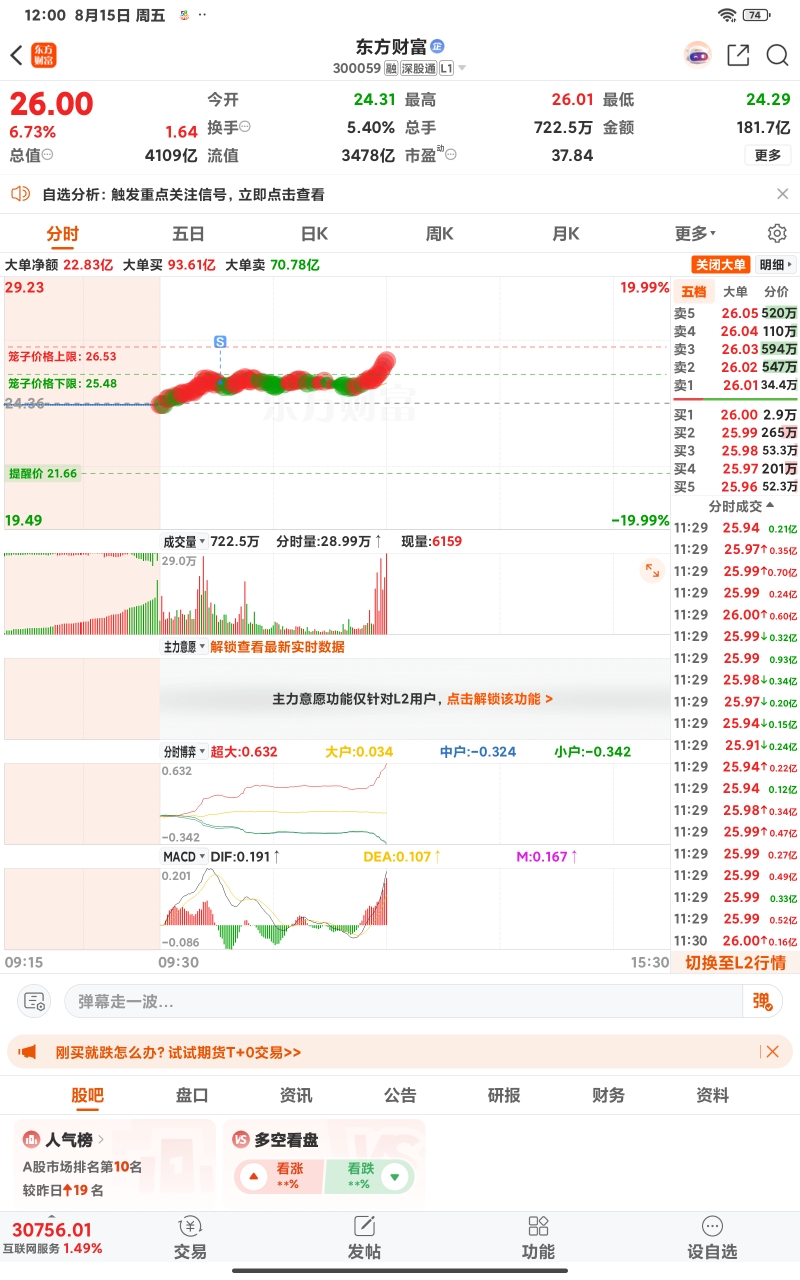Switch order panel to 分价
800x1280 pixels.
[x=776, y=292]
